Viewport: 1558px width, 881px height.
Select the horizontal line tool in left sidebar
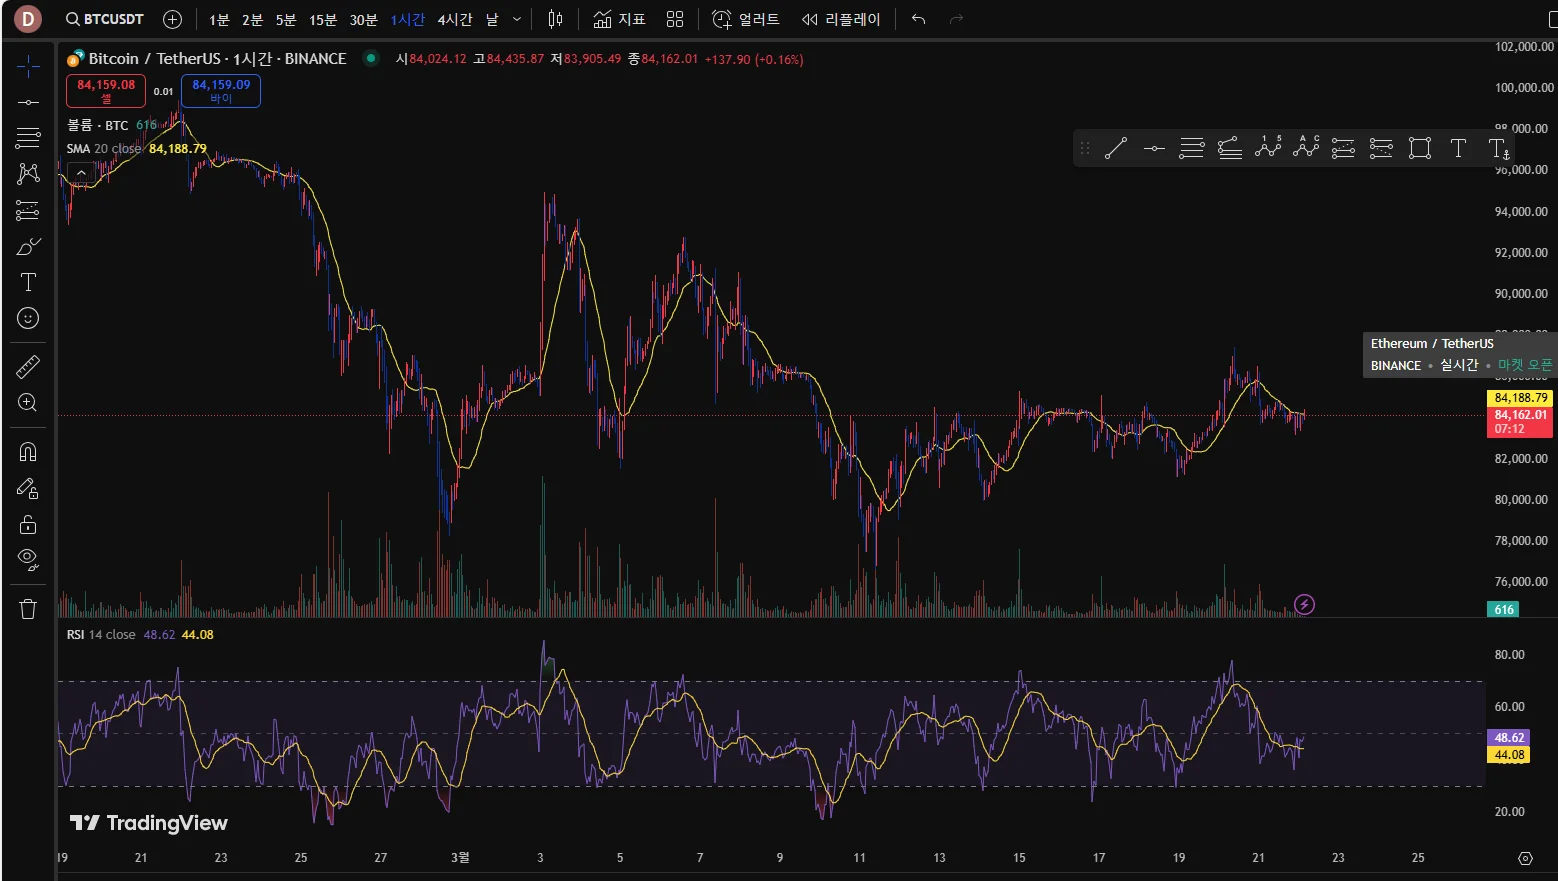(28, 102)
